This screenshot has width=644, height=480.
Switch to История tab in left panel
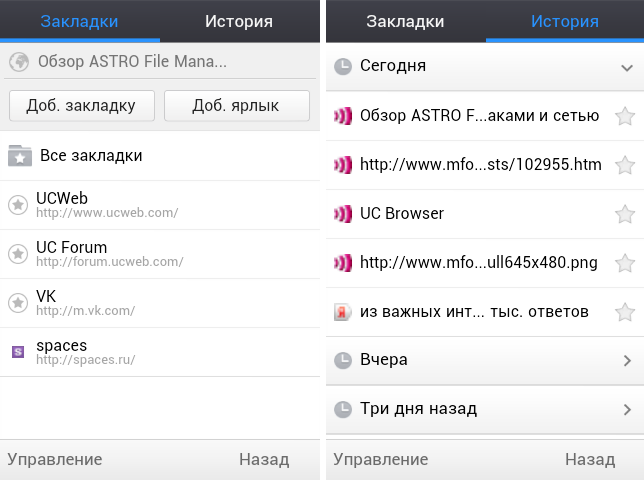239,21
